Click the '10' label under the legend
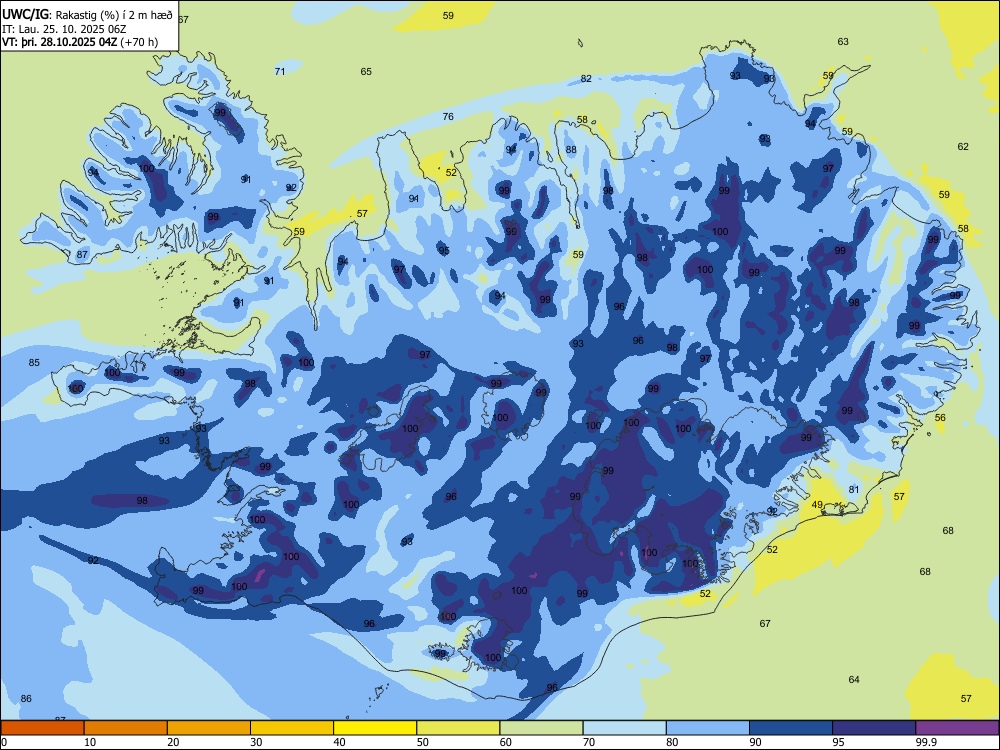This screenshot has width=1000, height=750. coord(90,742)
